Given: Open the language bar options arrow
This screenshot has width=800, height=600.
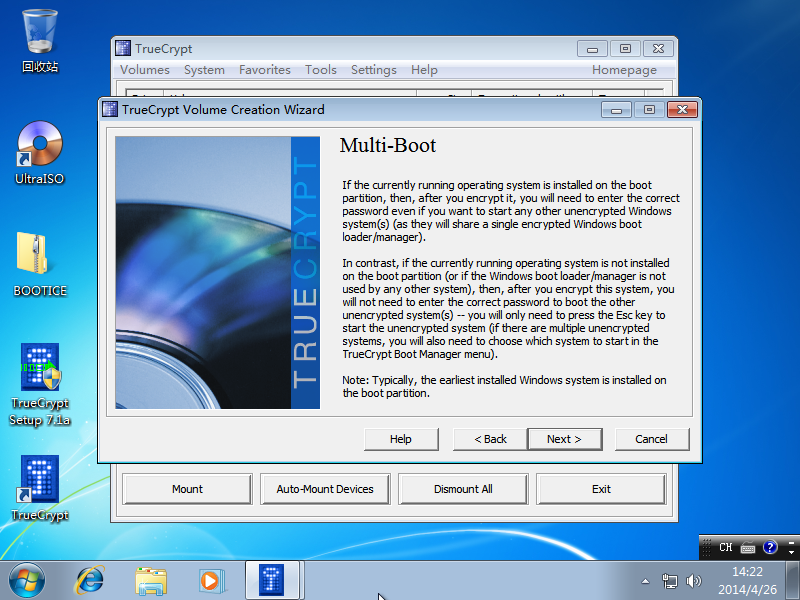Looking at the screenshot, I should [x=791, y=552].
